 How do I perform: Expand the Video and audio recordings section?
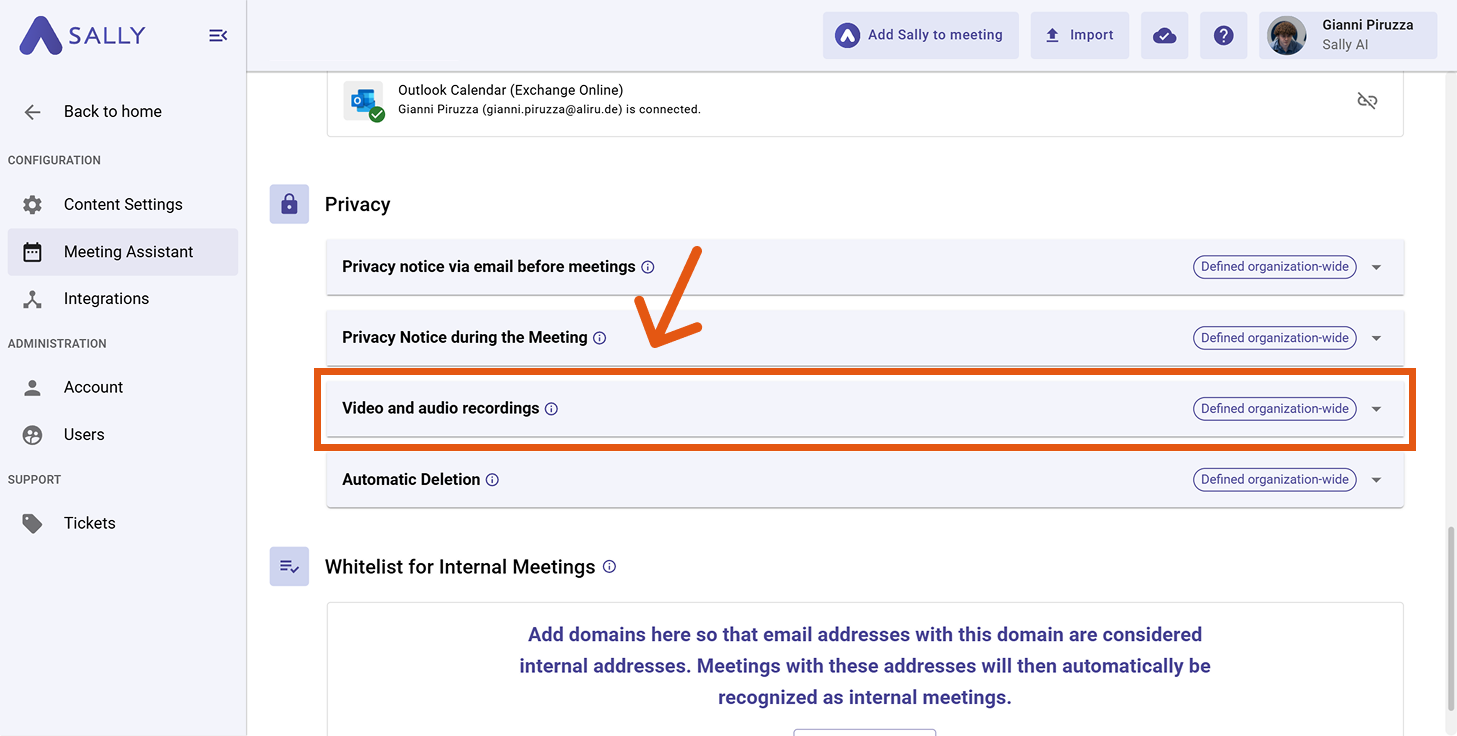coord(1376,408)
